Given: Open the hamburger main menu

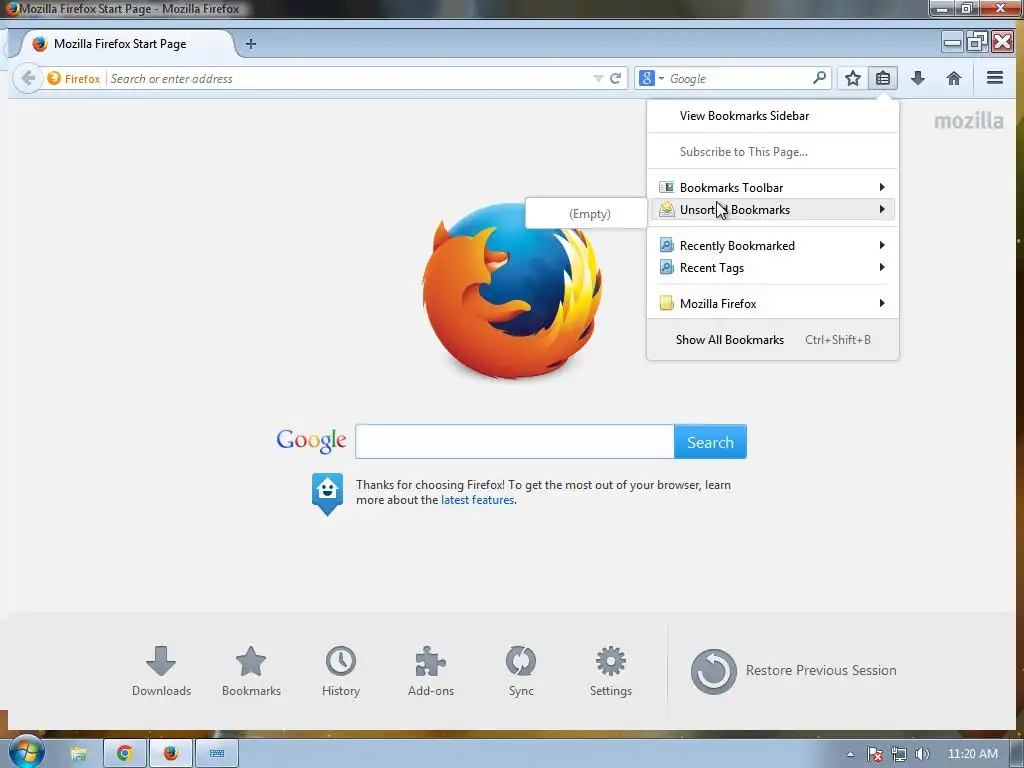Looking at the screenshot, I should (x=995, y=78).
